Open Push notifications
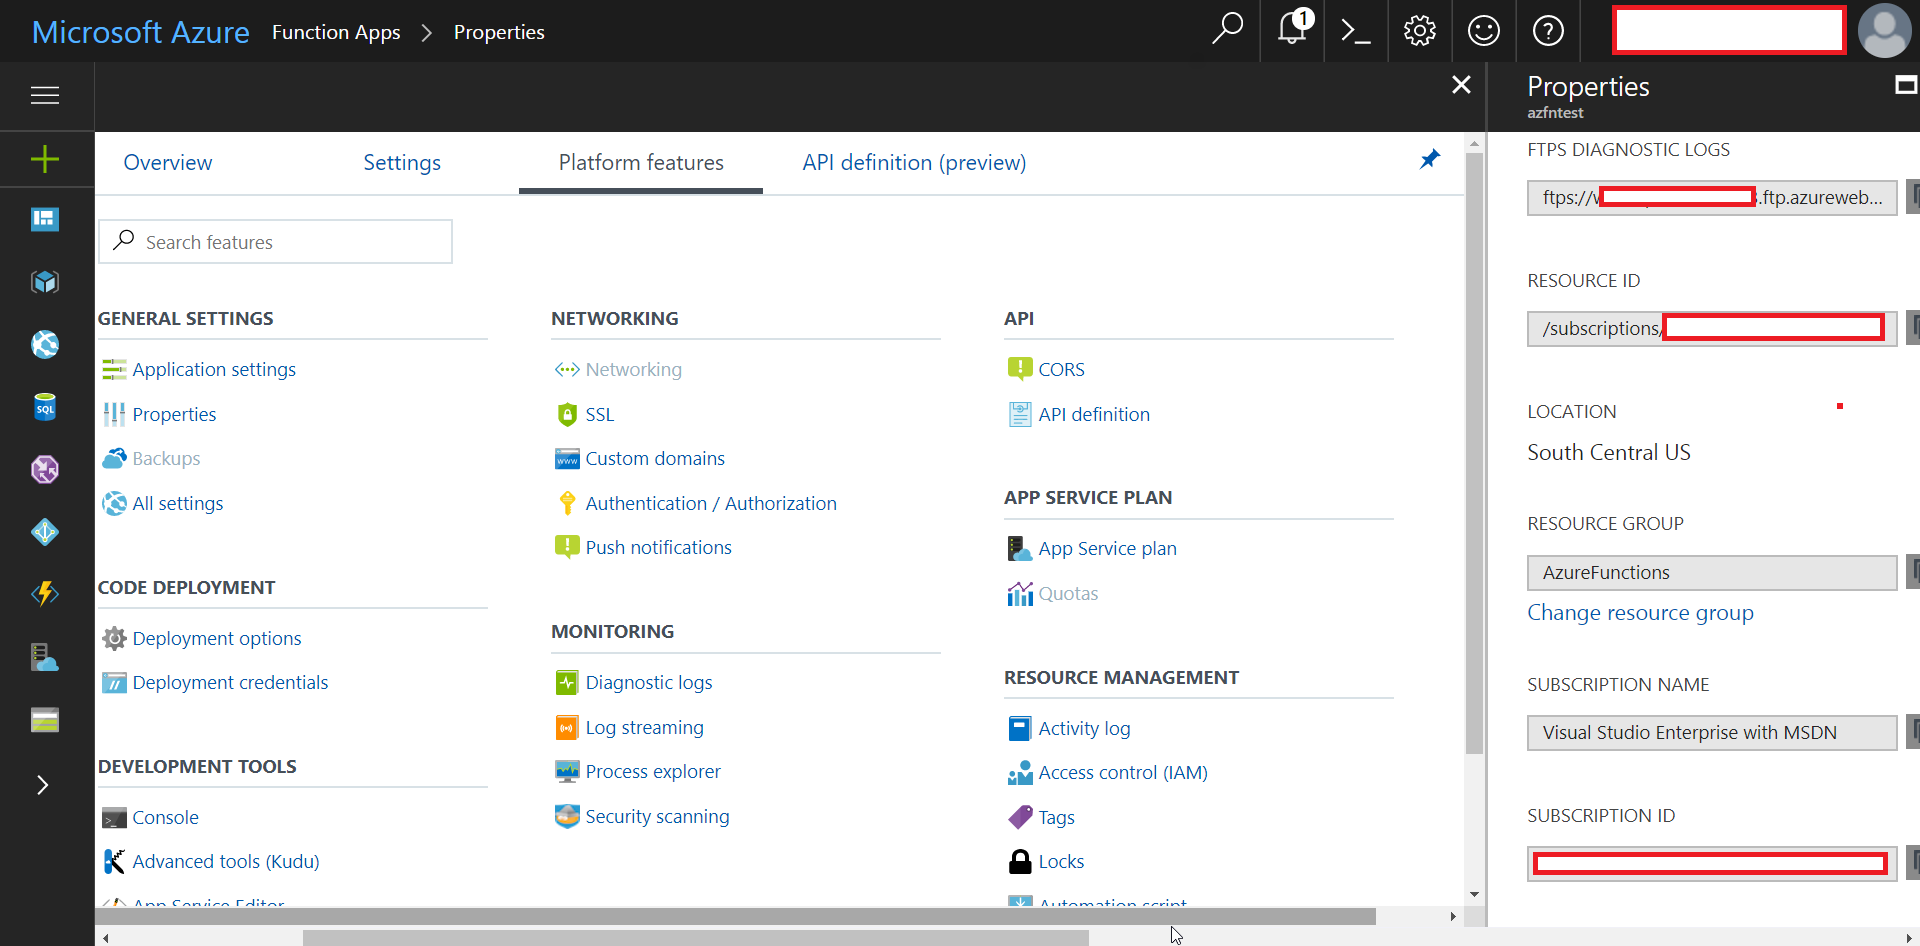The height and width of the screenshot is (946, 1920). tap(658, 547)
